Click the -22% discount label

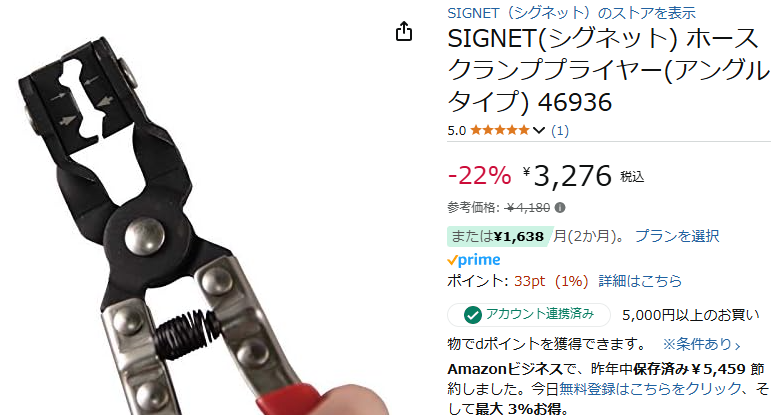click(x=479, y=176)
